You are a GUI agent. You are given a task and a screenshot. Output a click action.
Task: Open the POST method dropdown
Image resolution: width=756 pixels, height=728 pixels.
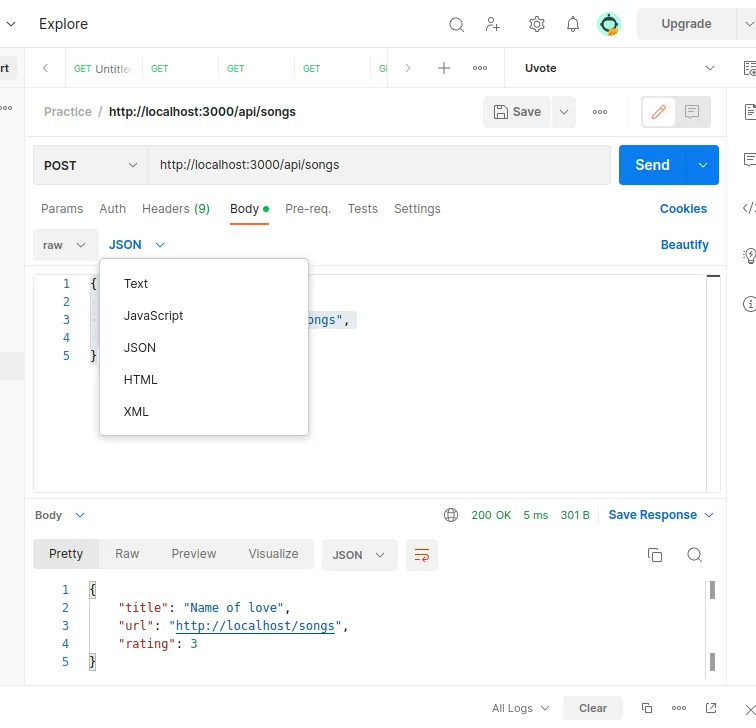(90, 165)
